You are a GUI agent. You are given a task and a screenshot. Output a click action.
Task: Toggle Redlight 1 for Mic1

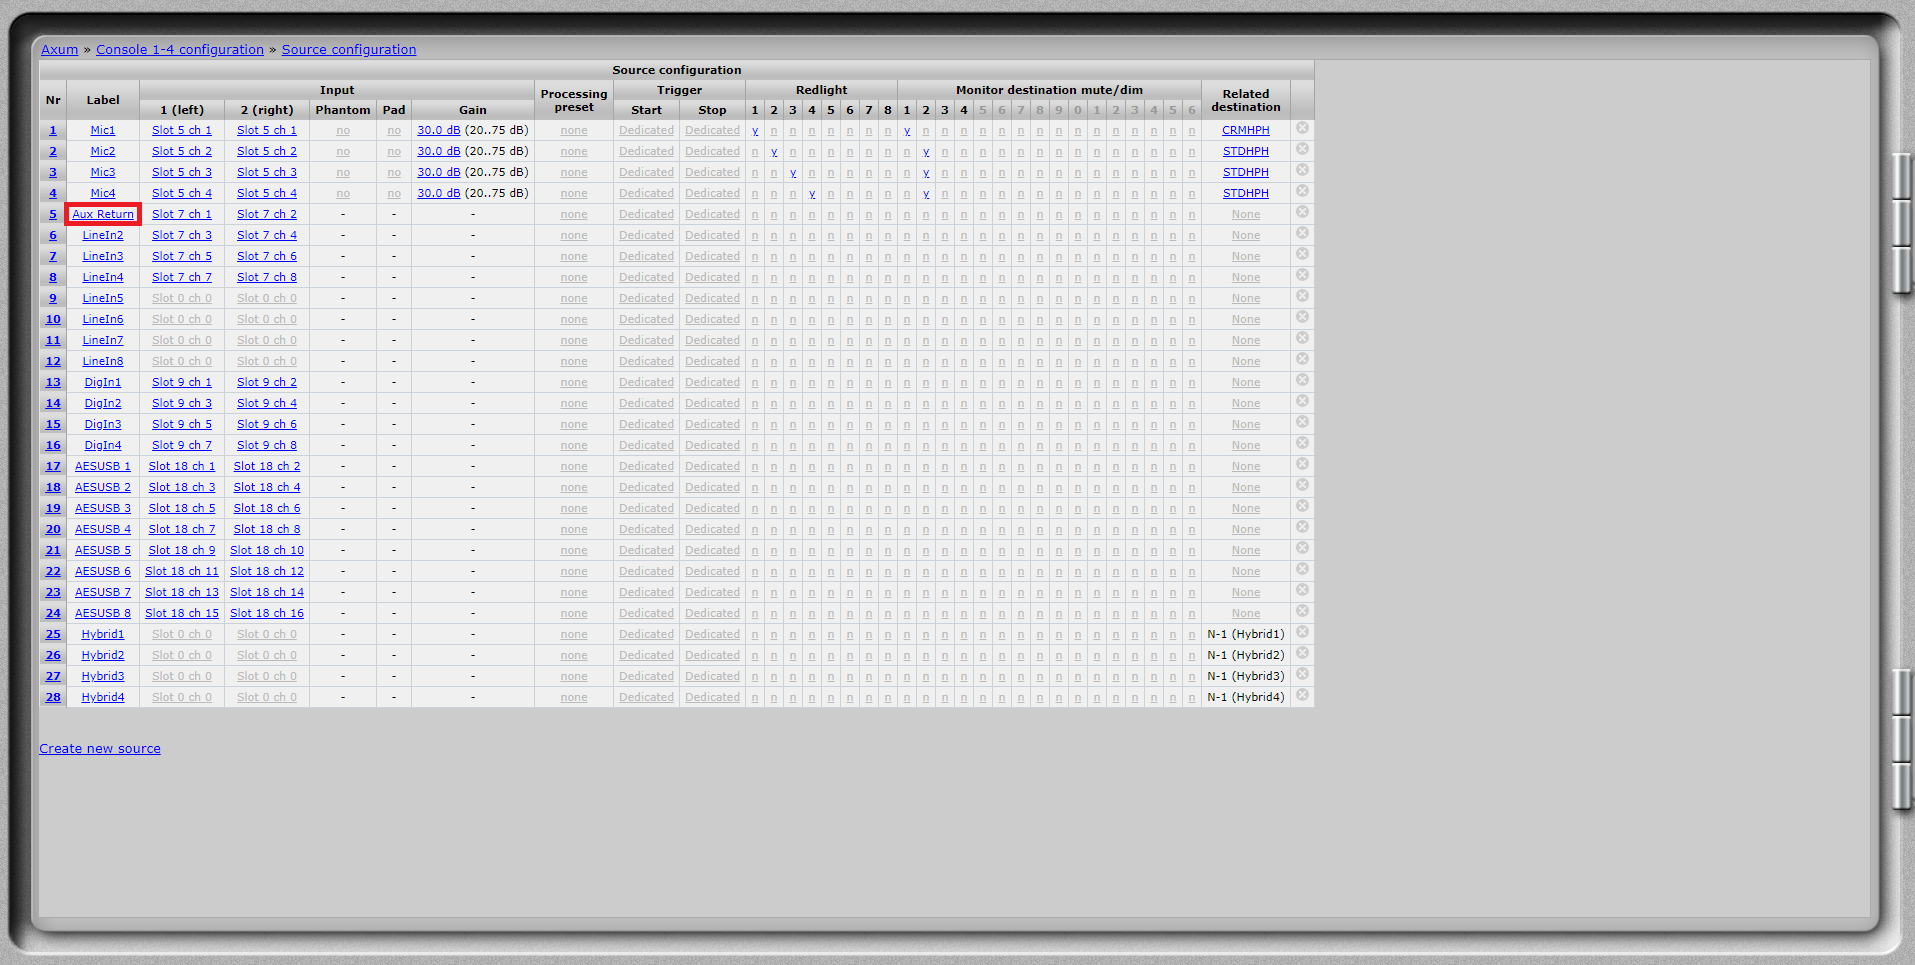[x=755, y=131]
